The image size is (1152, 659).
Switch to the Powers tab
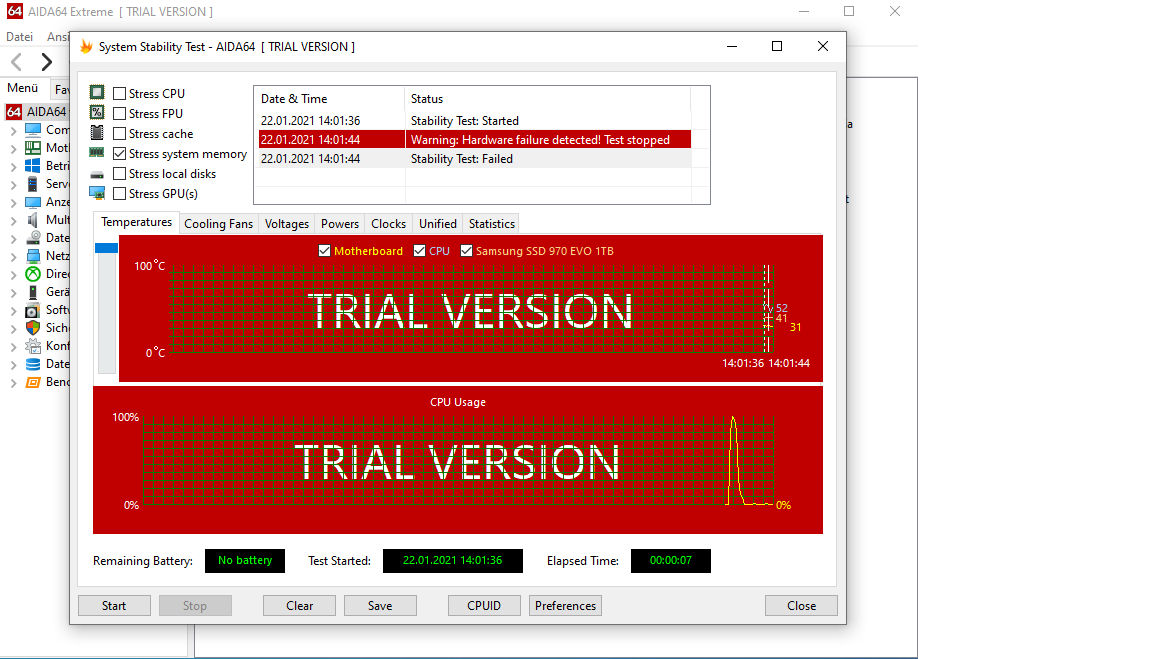pos(339,223)
